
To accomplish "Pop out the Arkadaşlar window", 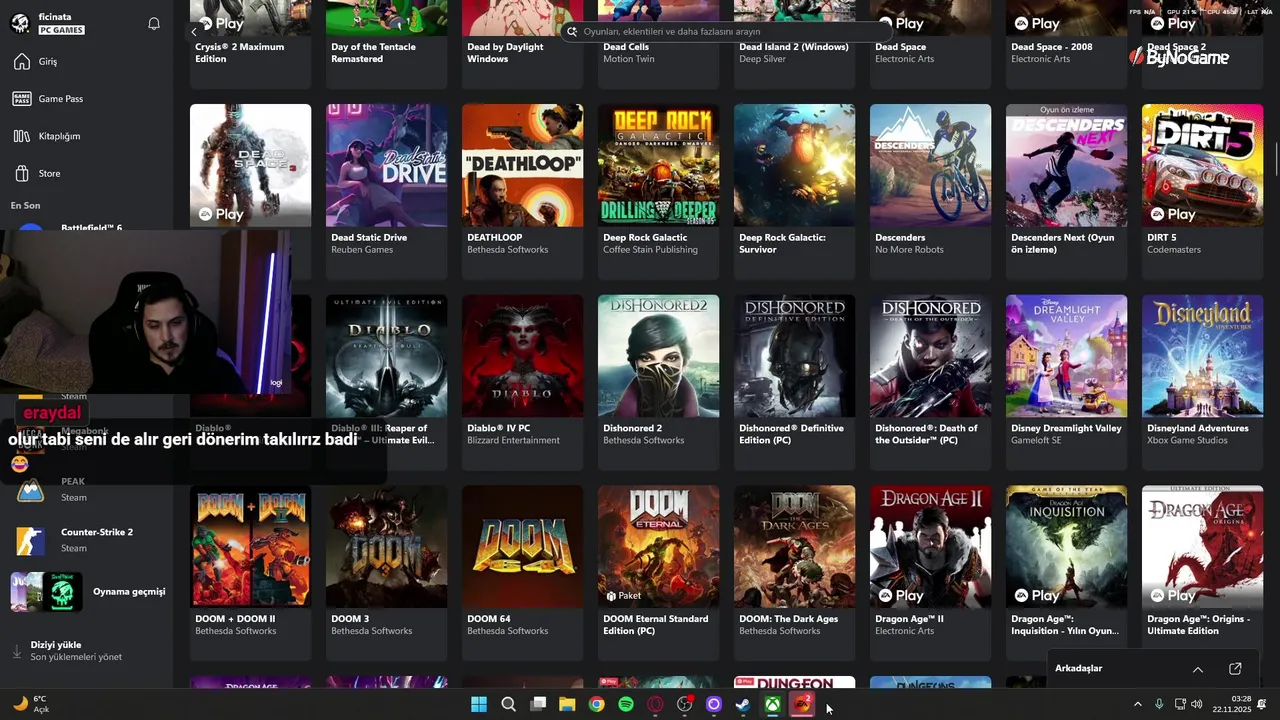I will (1235, 669).
